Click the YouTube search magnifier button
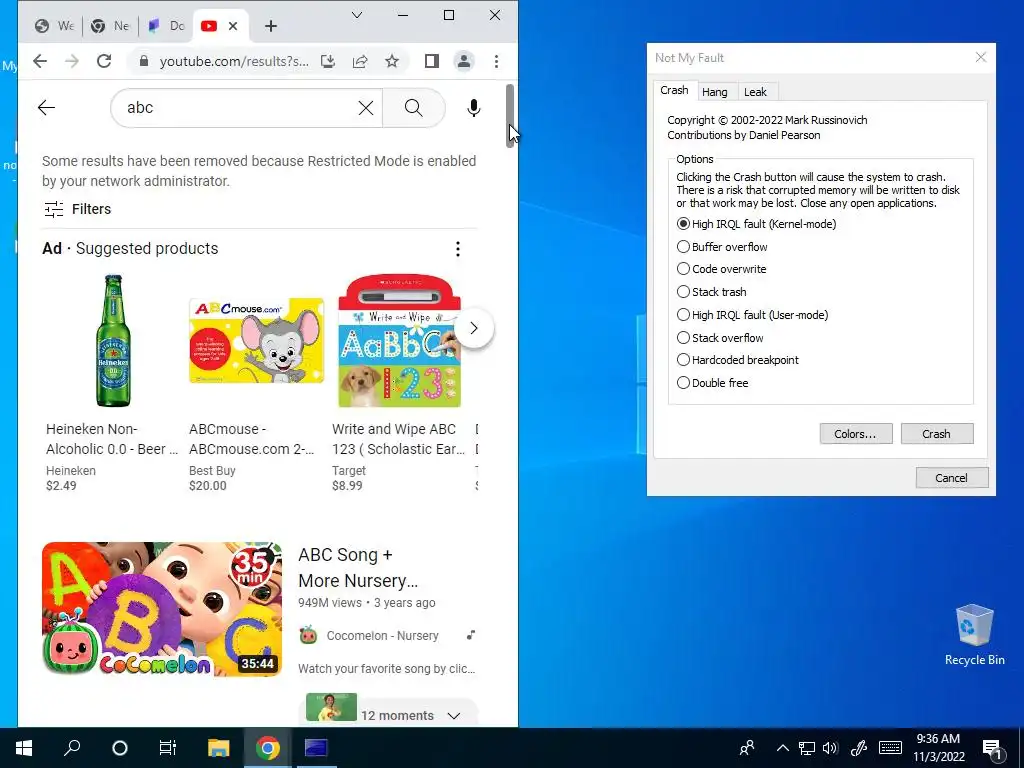1024x768 pixels. (413, 108)
